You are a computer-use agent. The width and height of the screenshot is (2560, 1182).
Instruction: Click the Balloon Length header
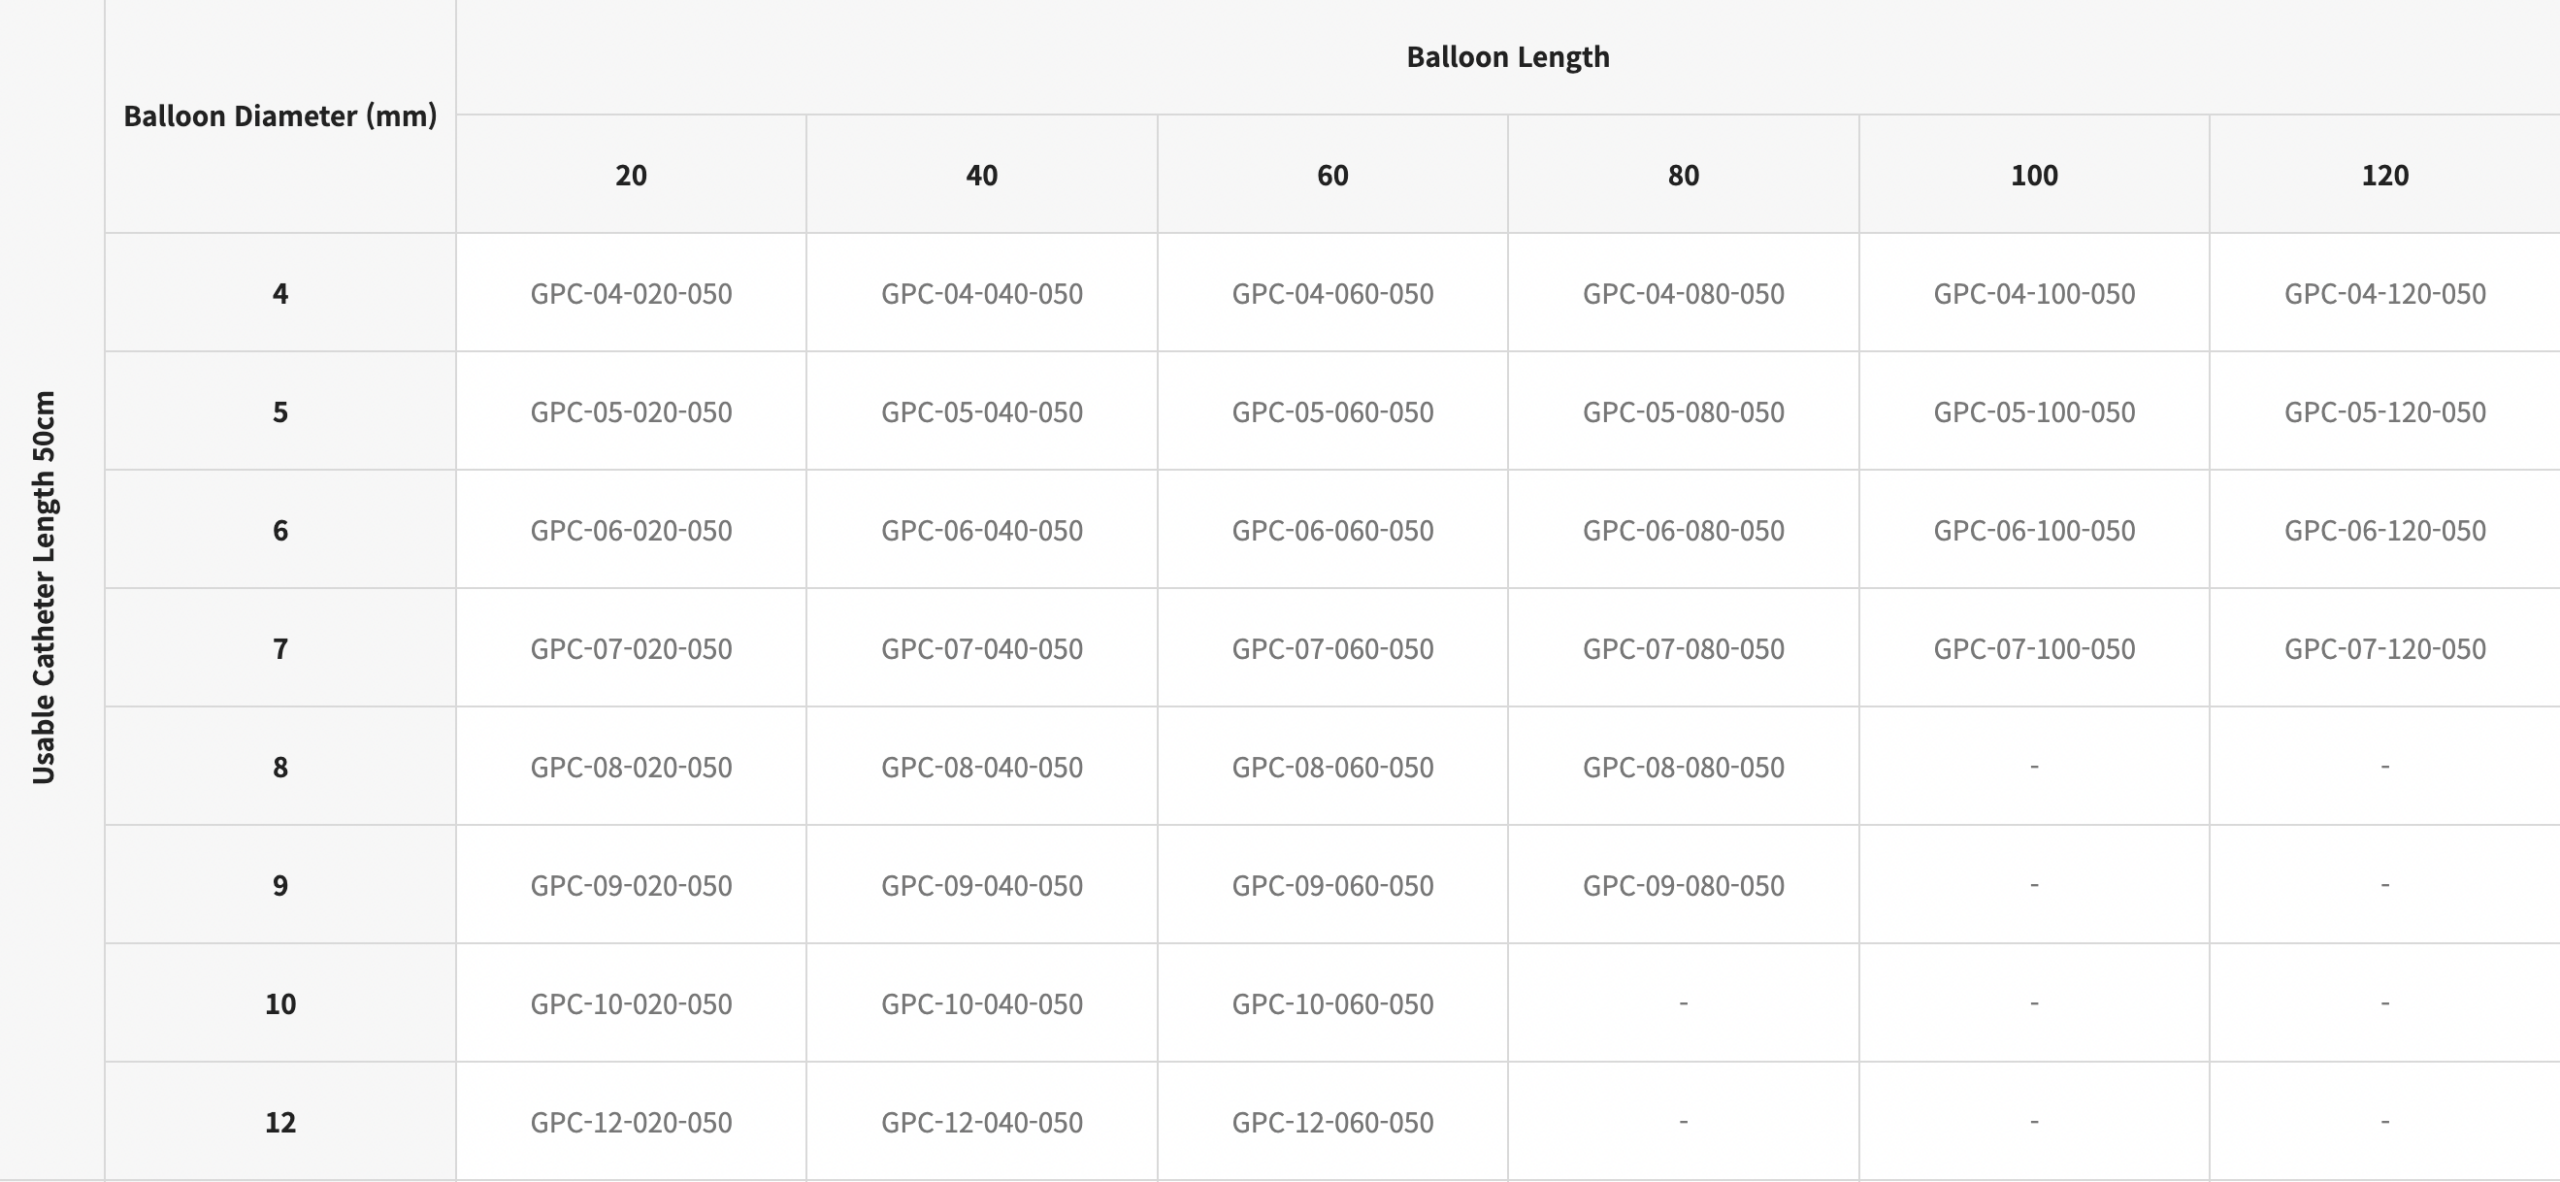[x=1507, y=57]
